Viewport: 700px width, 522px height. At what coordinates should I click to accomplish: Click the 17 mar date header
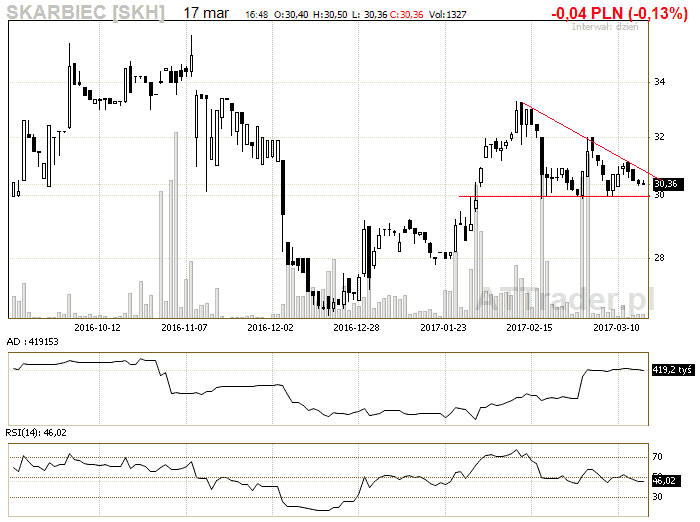tap(208, 13)
